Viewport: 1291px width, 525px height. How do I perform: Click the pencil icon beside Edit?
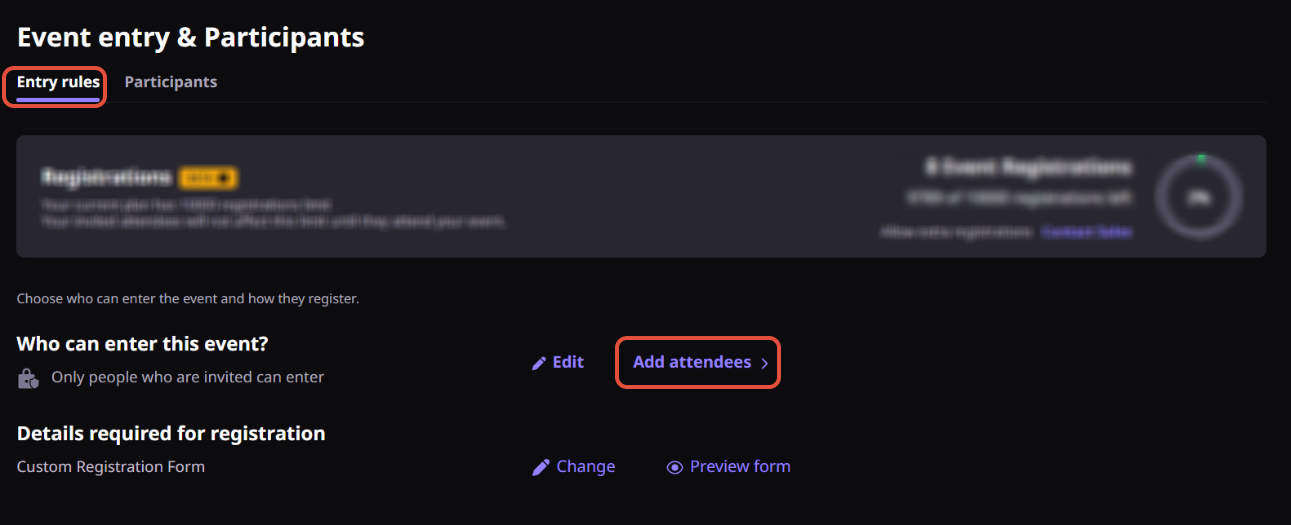click(539, 363)
